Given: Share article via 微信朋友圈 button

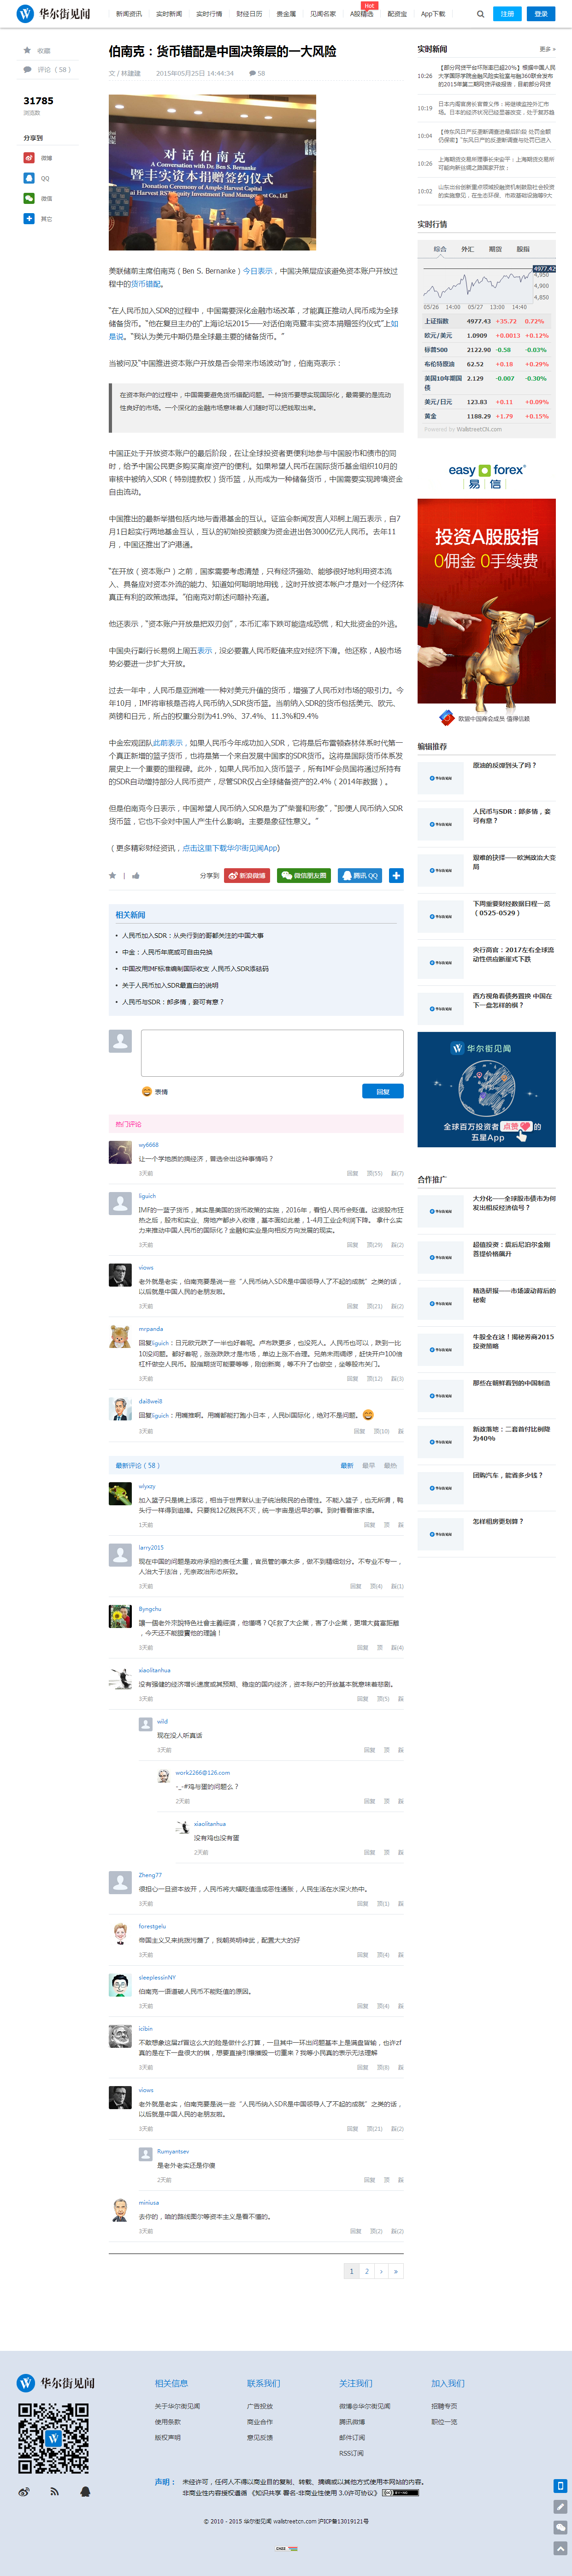Looking at the screenshot, I should (304, 875).
